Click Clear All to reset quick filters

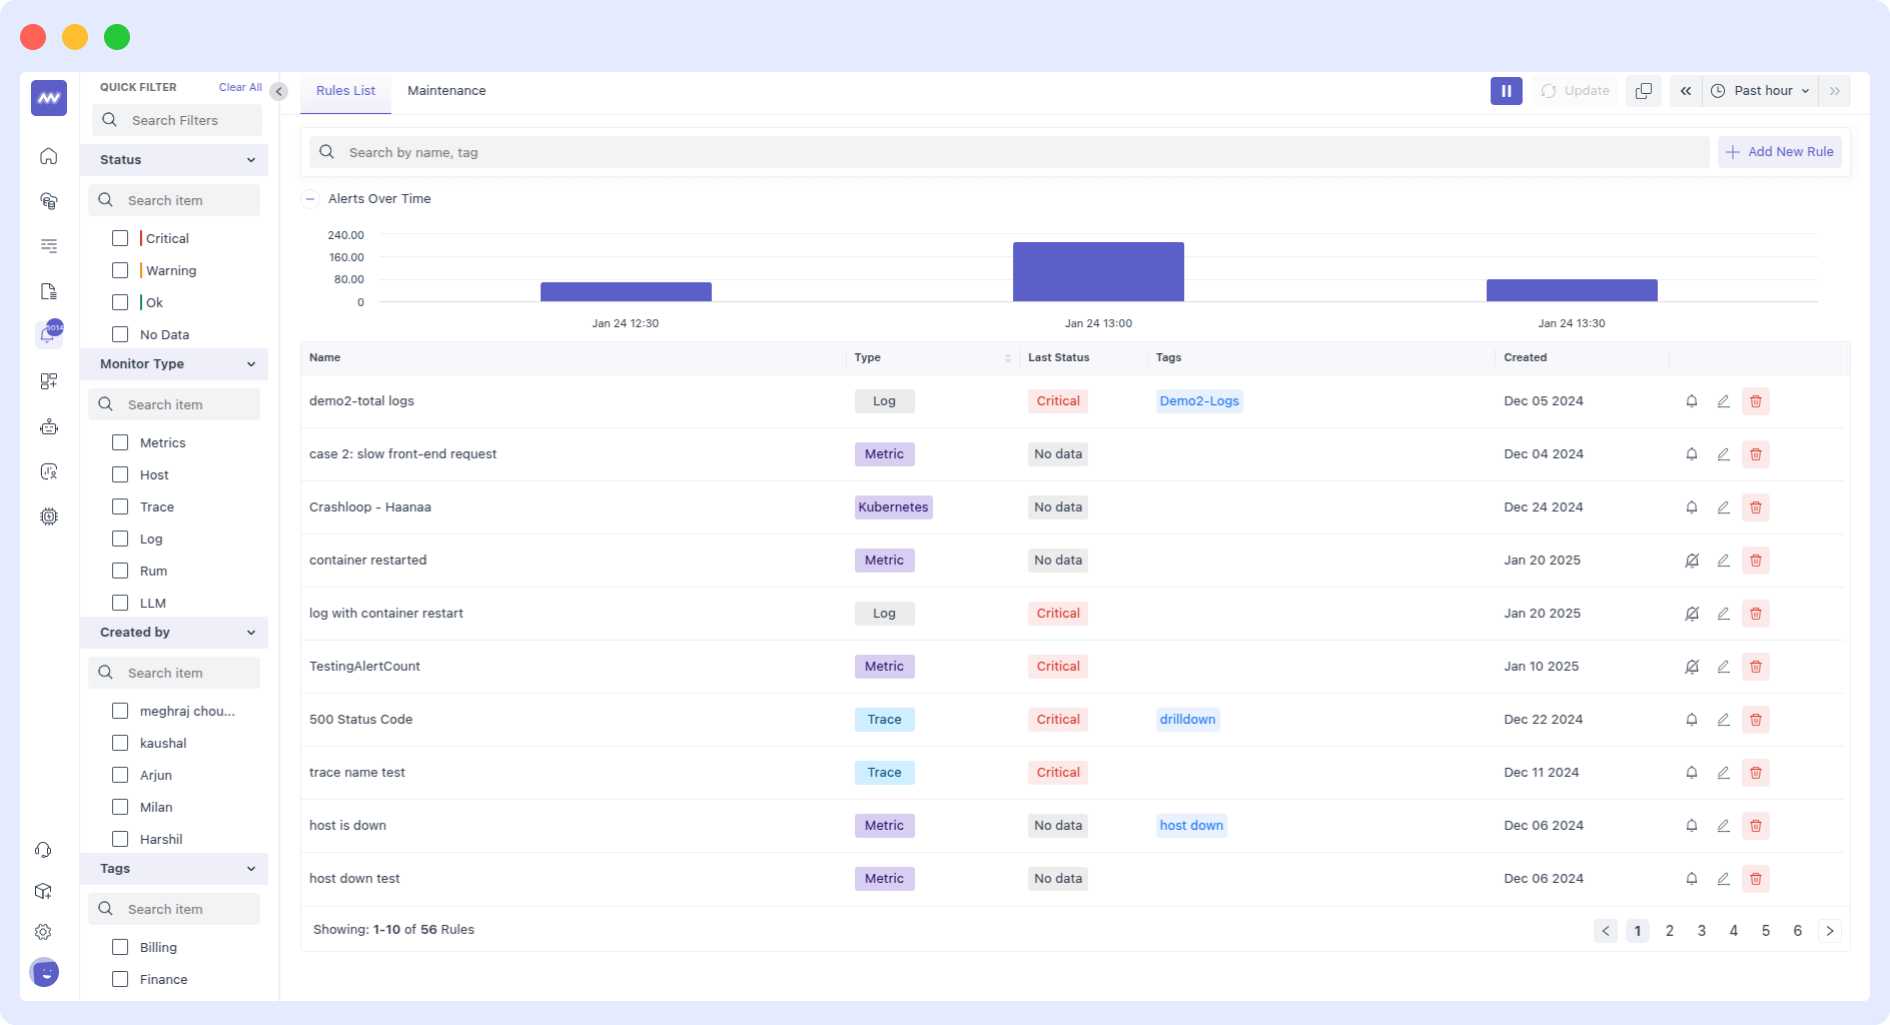click(x=239, y=87)
